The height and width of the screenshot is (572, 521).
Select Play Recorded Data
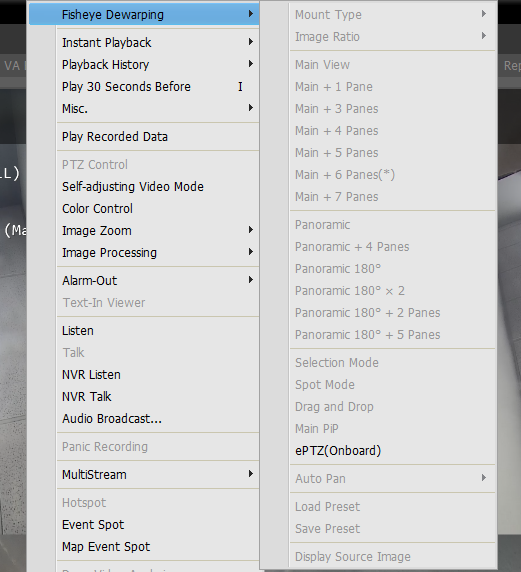click(x=158, y=136)
